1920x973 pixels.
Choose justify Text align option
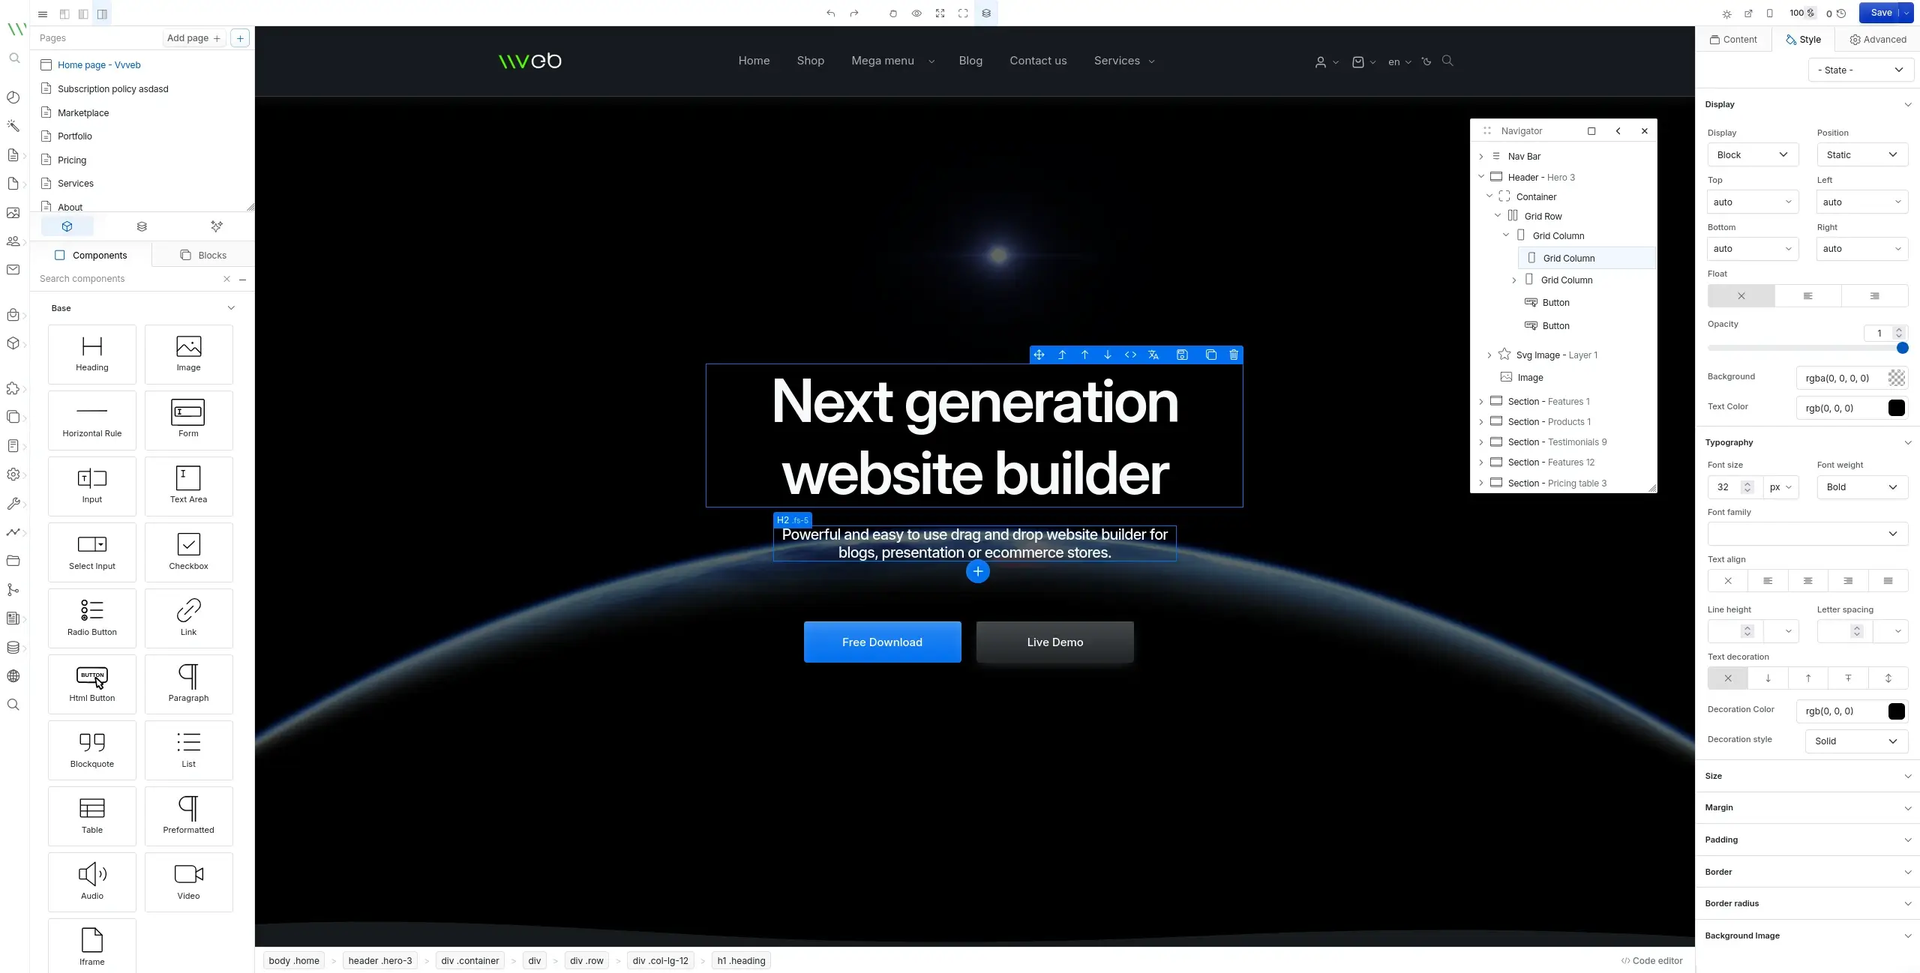tap(1888, 581)
